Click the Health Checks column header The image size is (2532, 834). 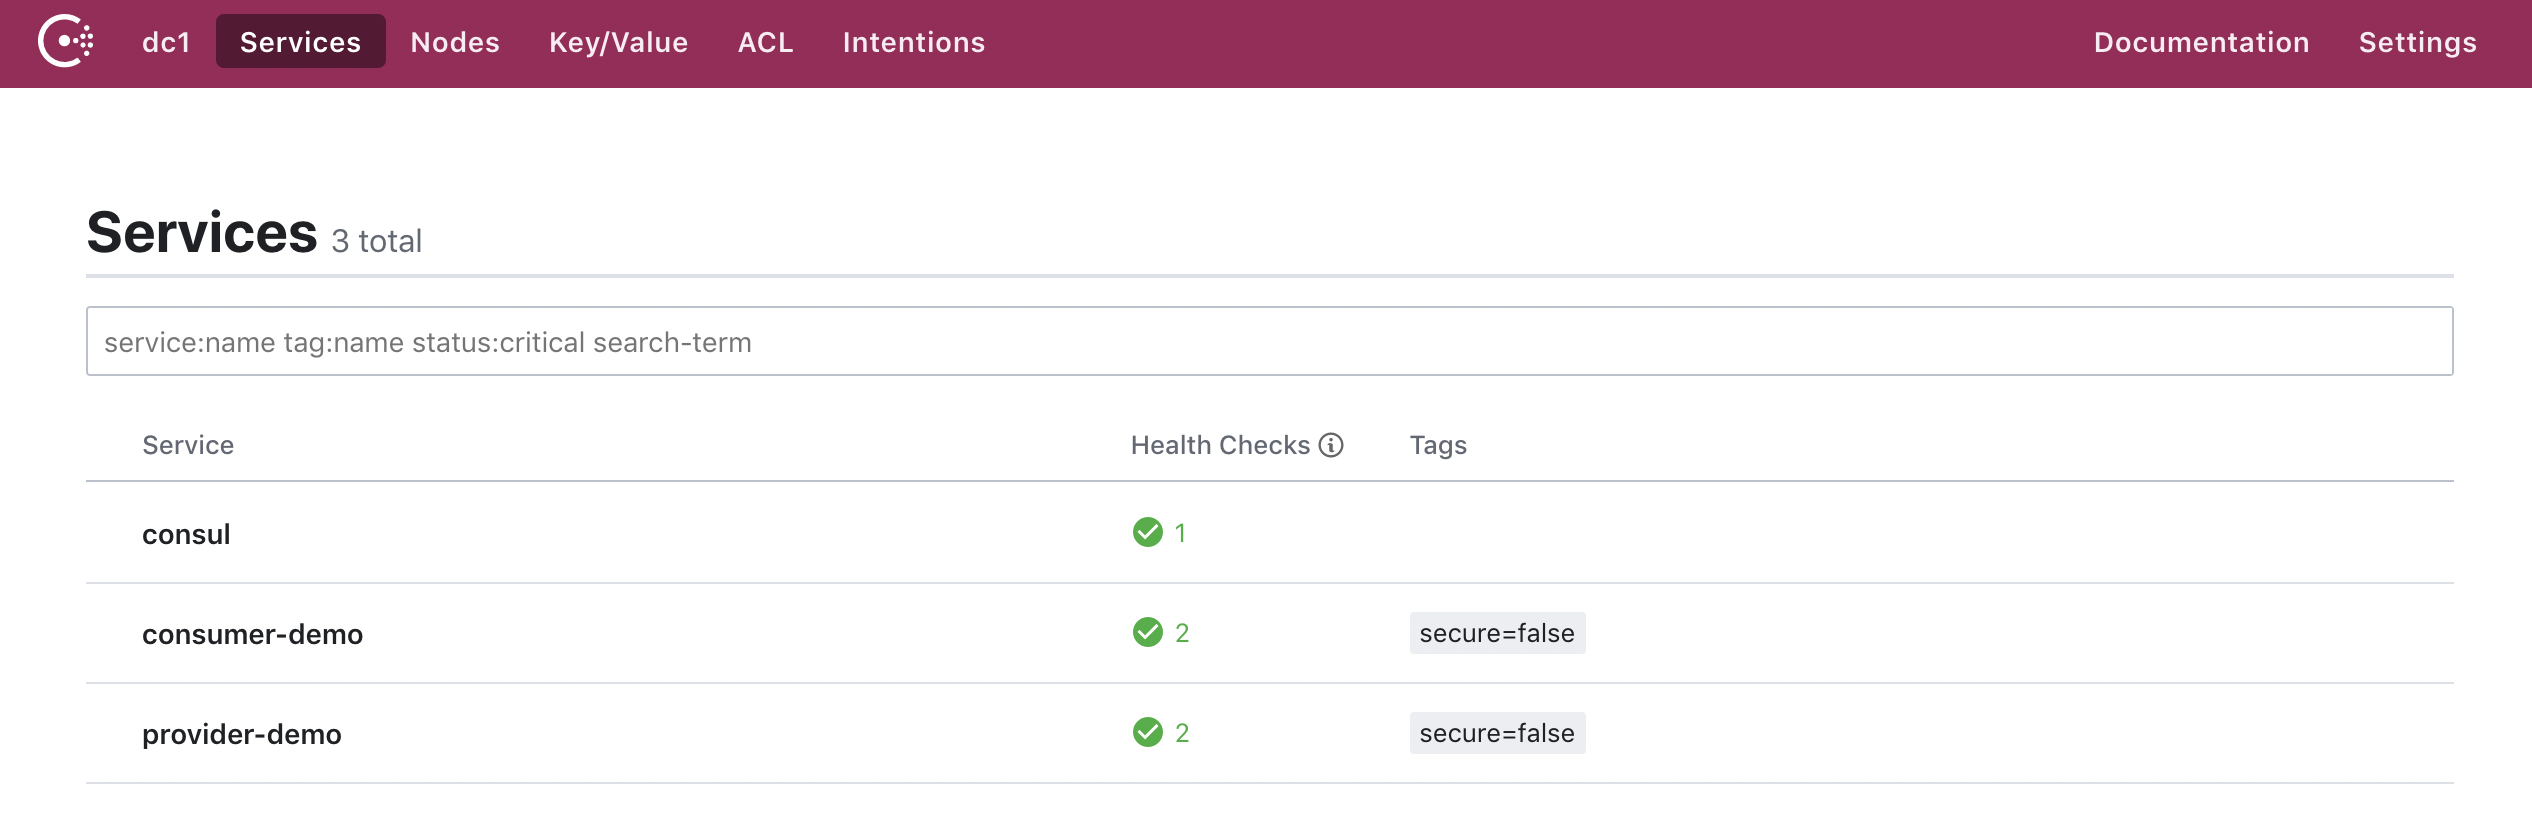[1220, 445]
